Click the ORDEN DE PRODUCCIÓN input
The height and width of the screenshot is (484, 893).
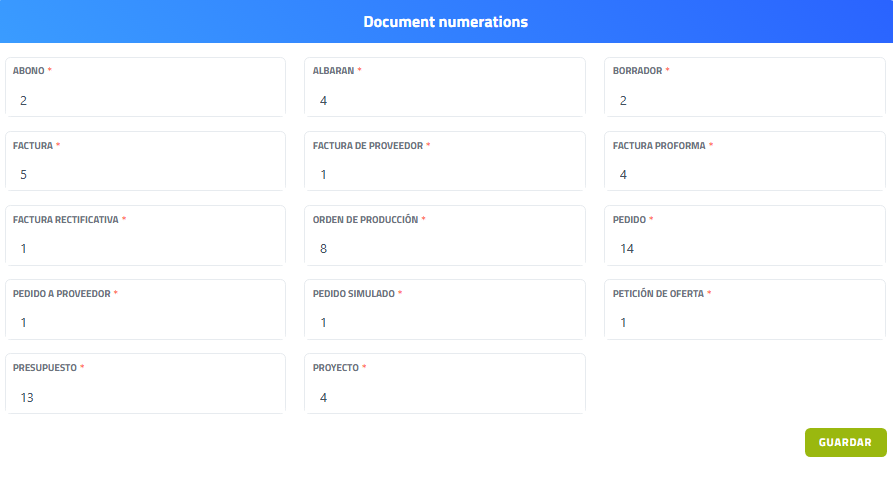pyautogui.click(x=445, y=249)
